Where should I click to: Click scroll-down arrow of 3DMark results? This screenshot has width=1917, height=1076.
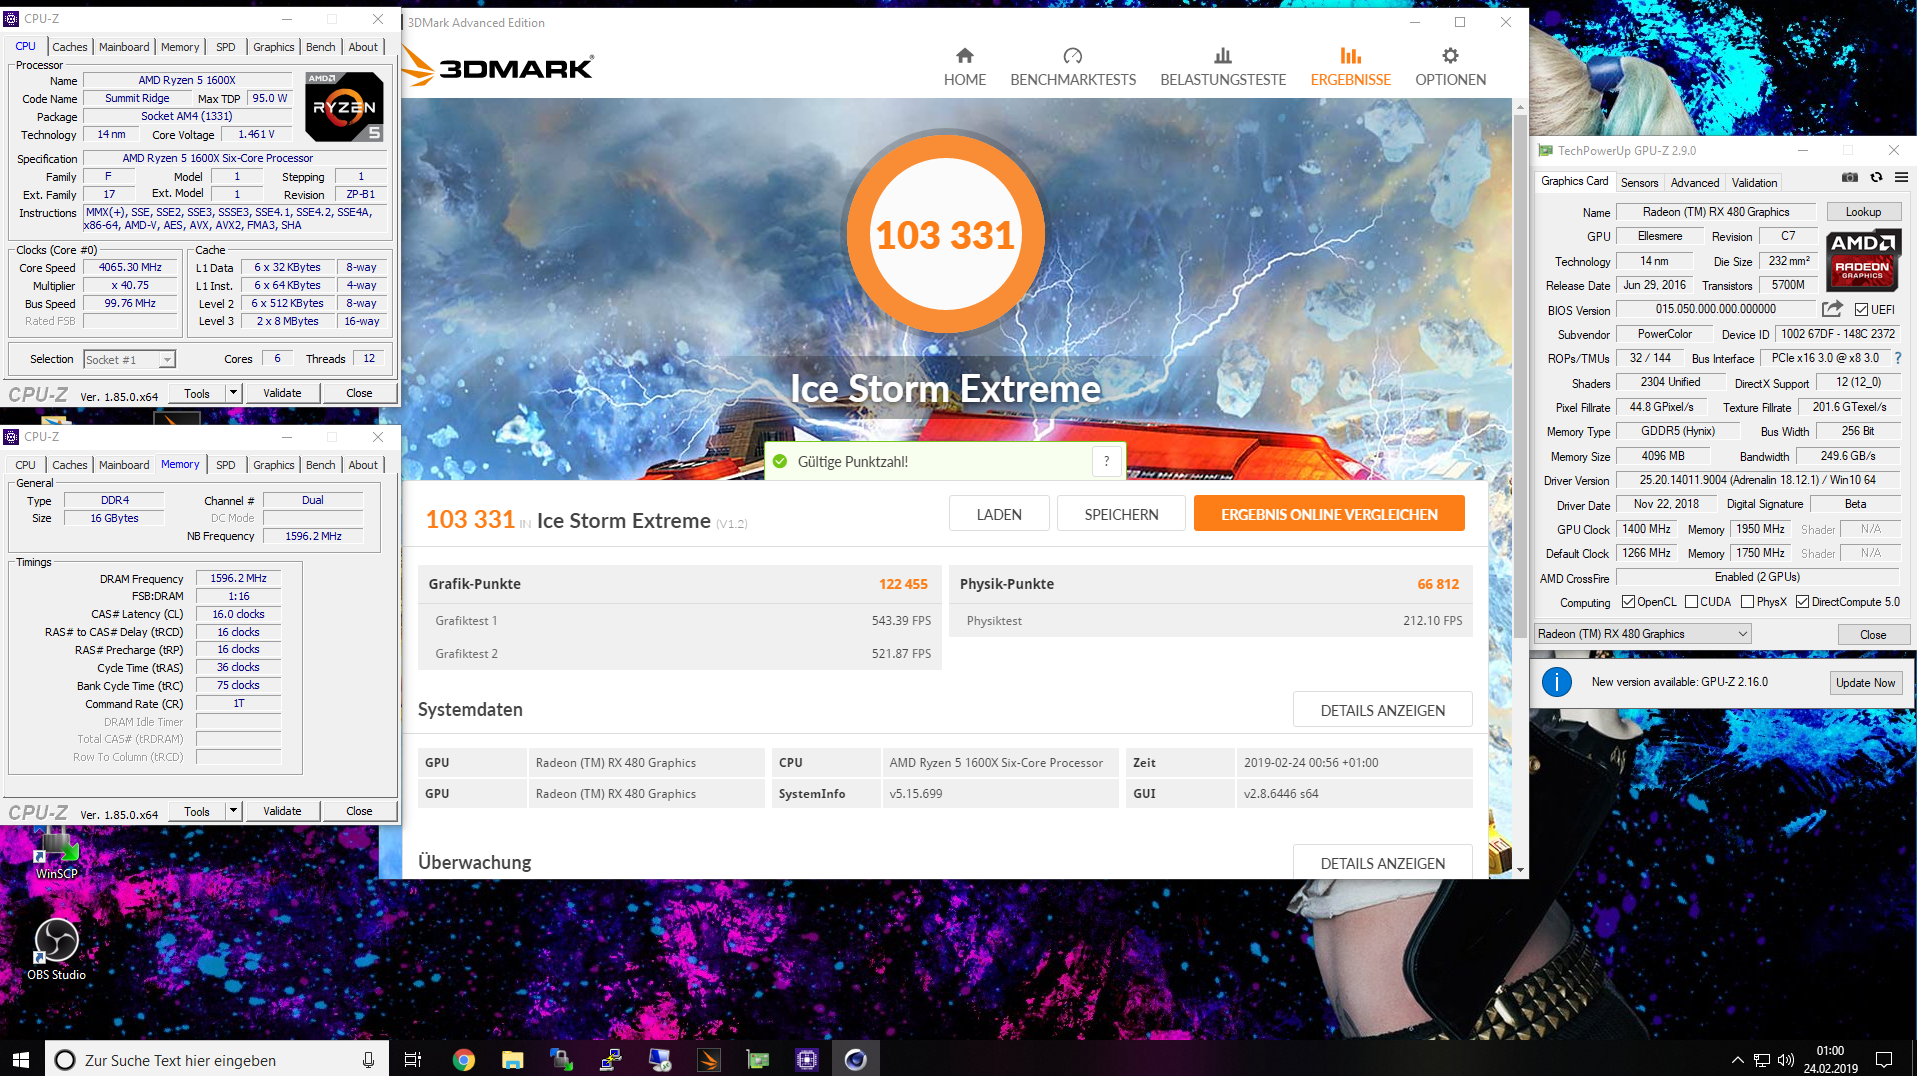point(1520,870)
